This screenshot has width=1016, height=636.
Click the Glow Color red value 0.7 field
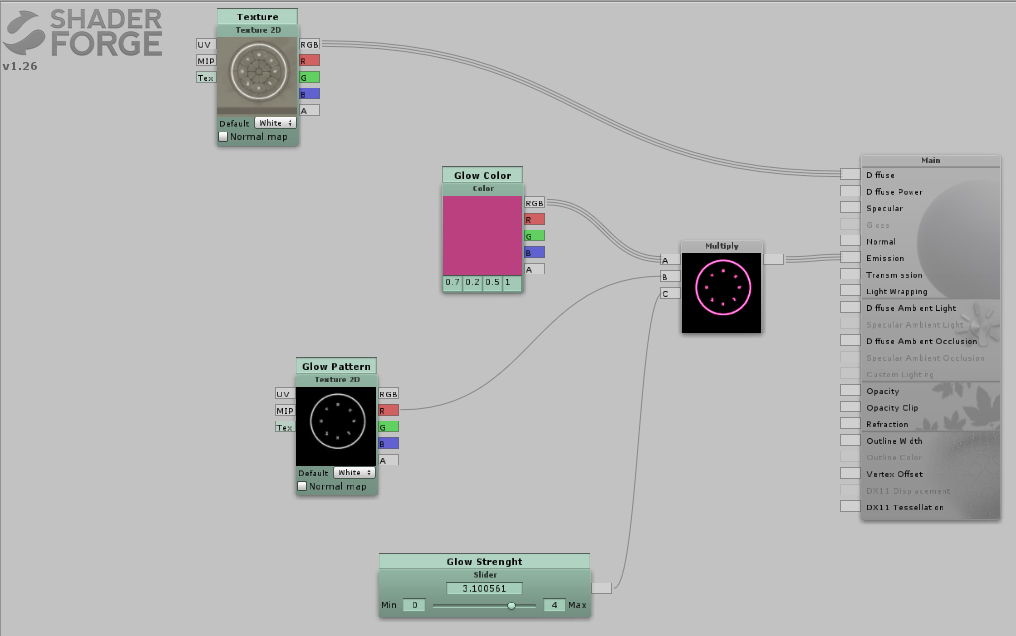coord(452,283)
